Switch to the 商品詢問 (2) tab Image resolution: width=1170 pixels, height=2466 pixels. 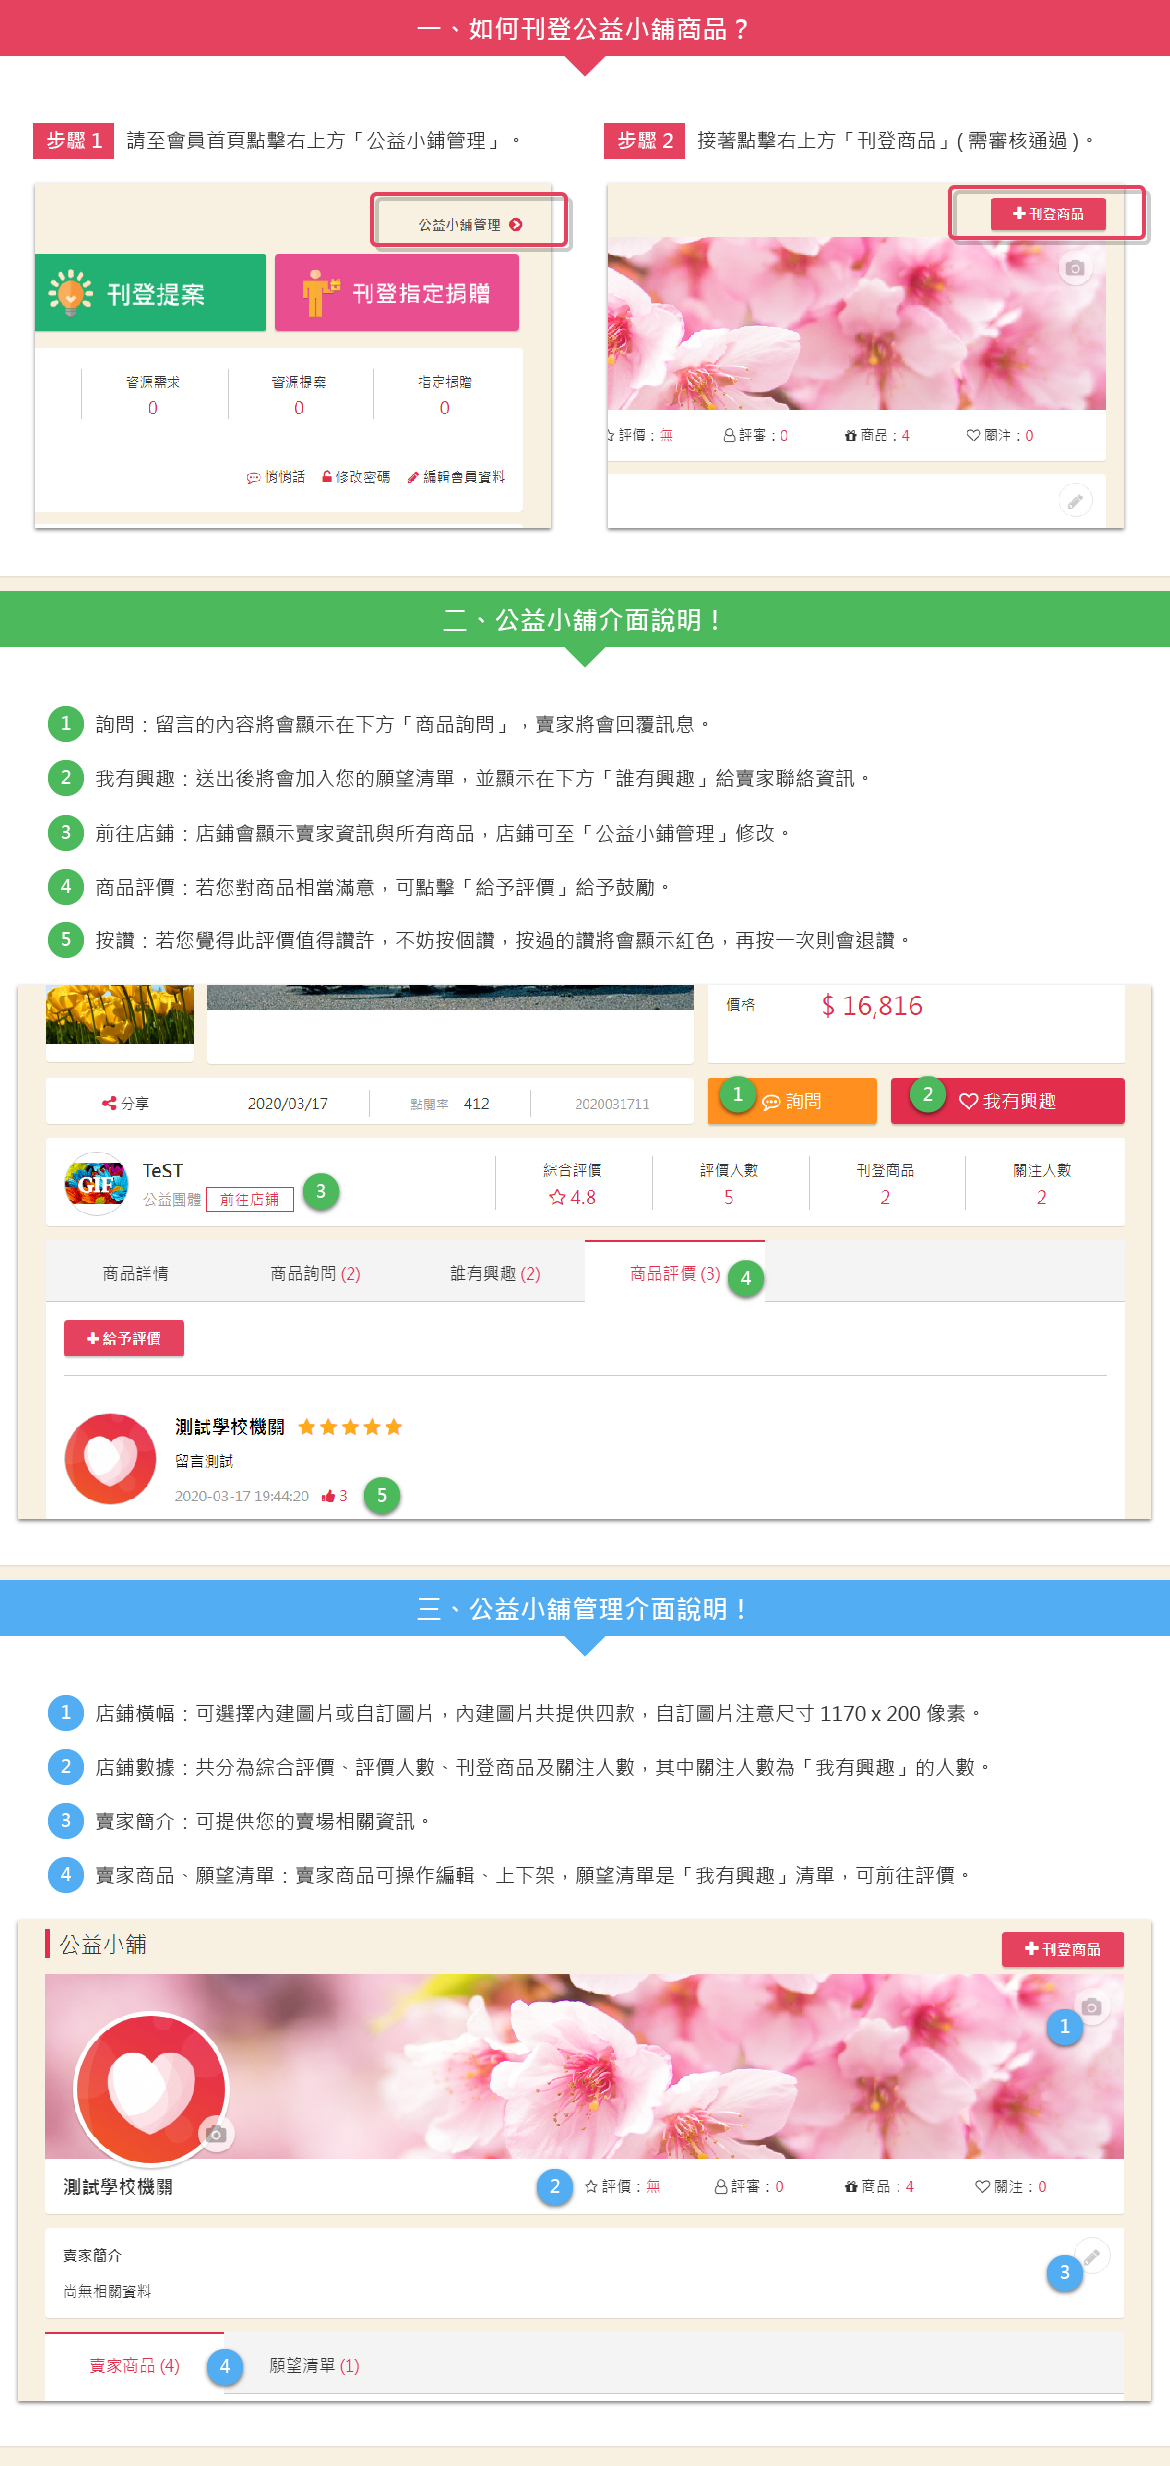point(315,1273)
